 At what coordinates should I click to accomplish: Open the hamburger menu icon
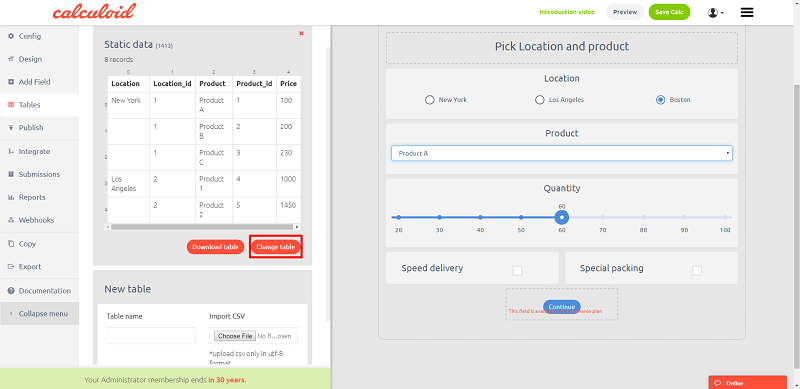coord(747,12)
